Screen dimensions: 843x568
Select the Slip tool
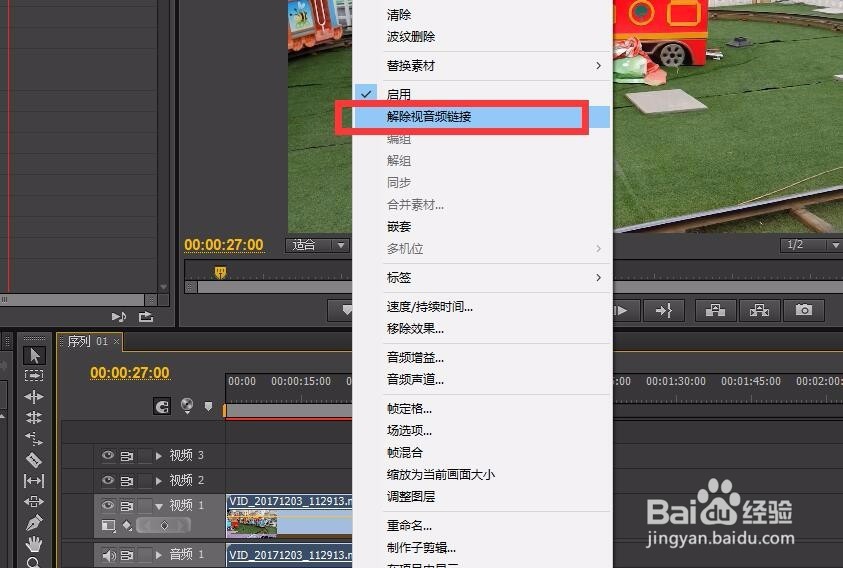pos(34,480)
